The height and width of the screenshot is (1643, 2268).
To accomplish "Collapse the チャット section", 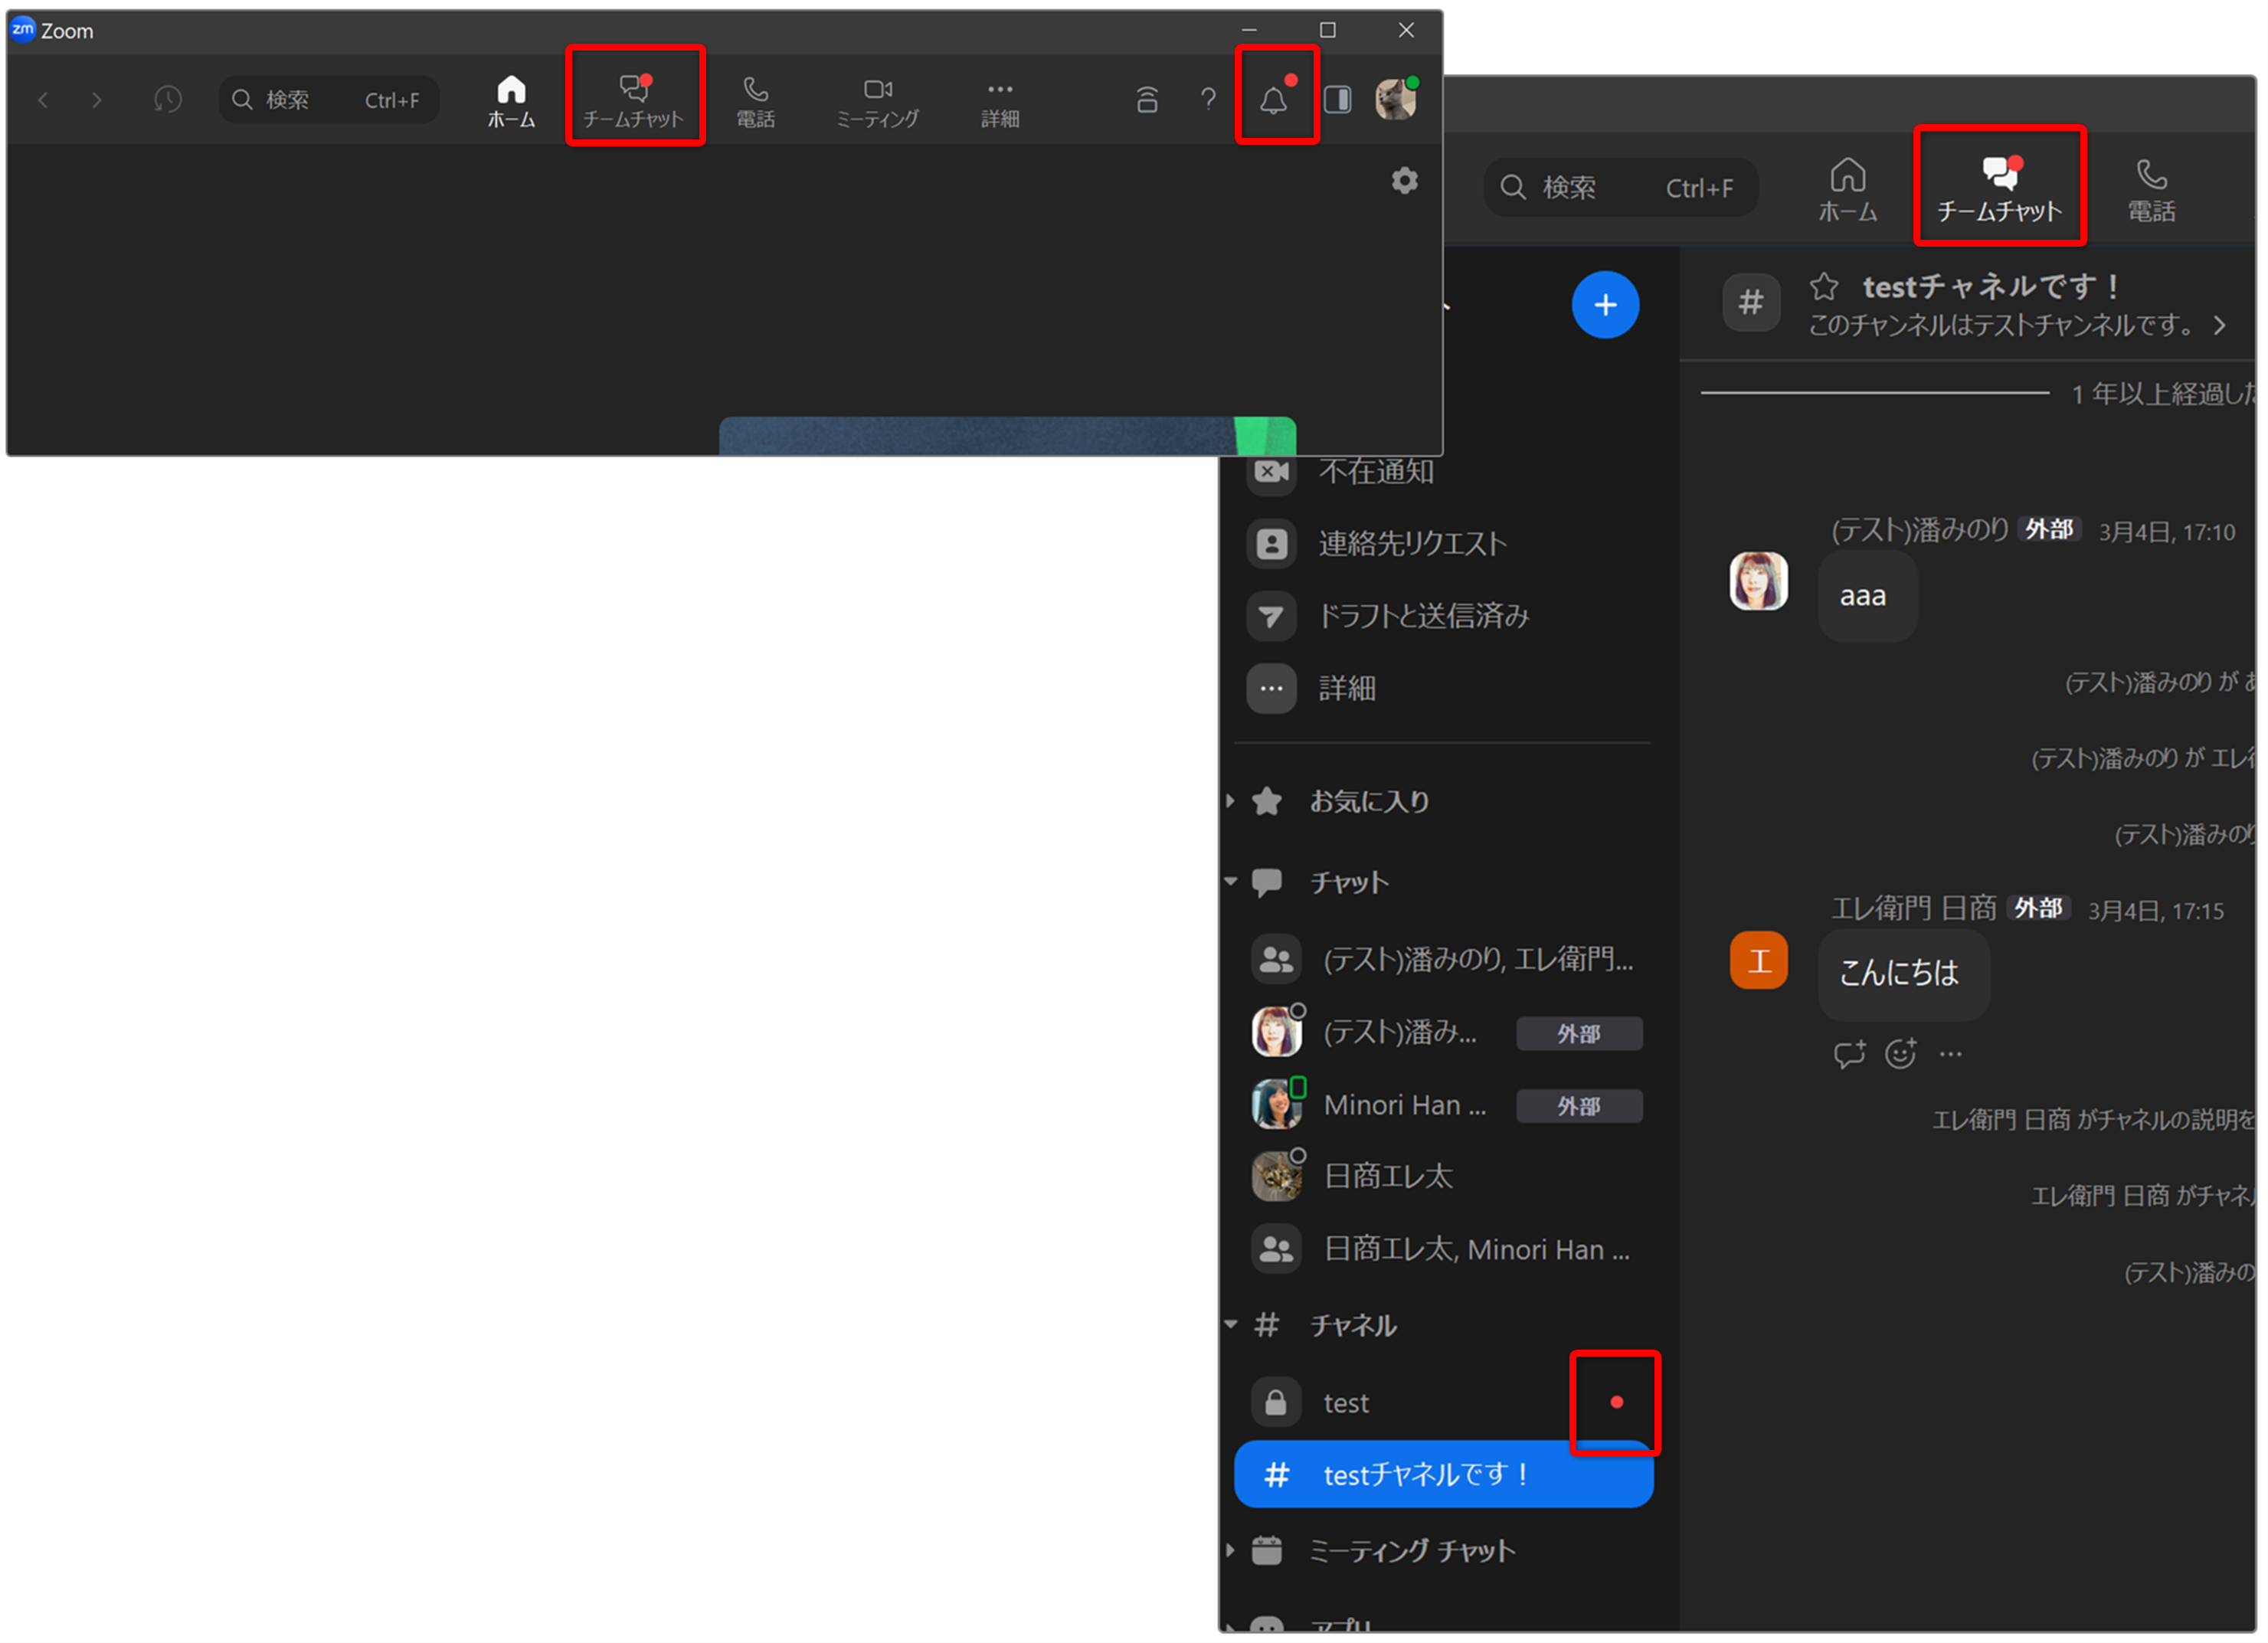I will click(1231, 882).
